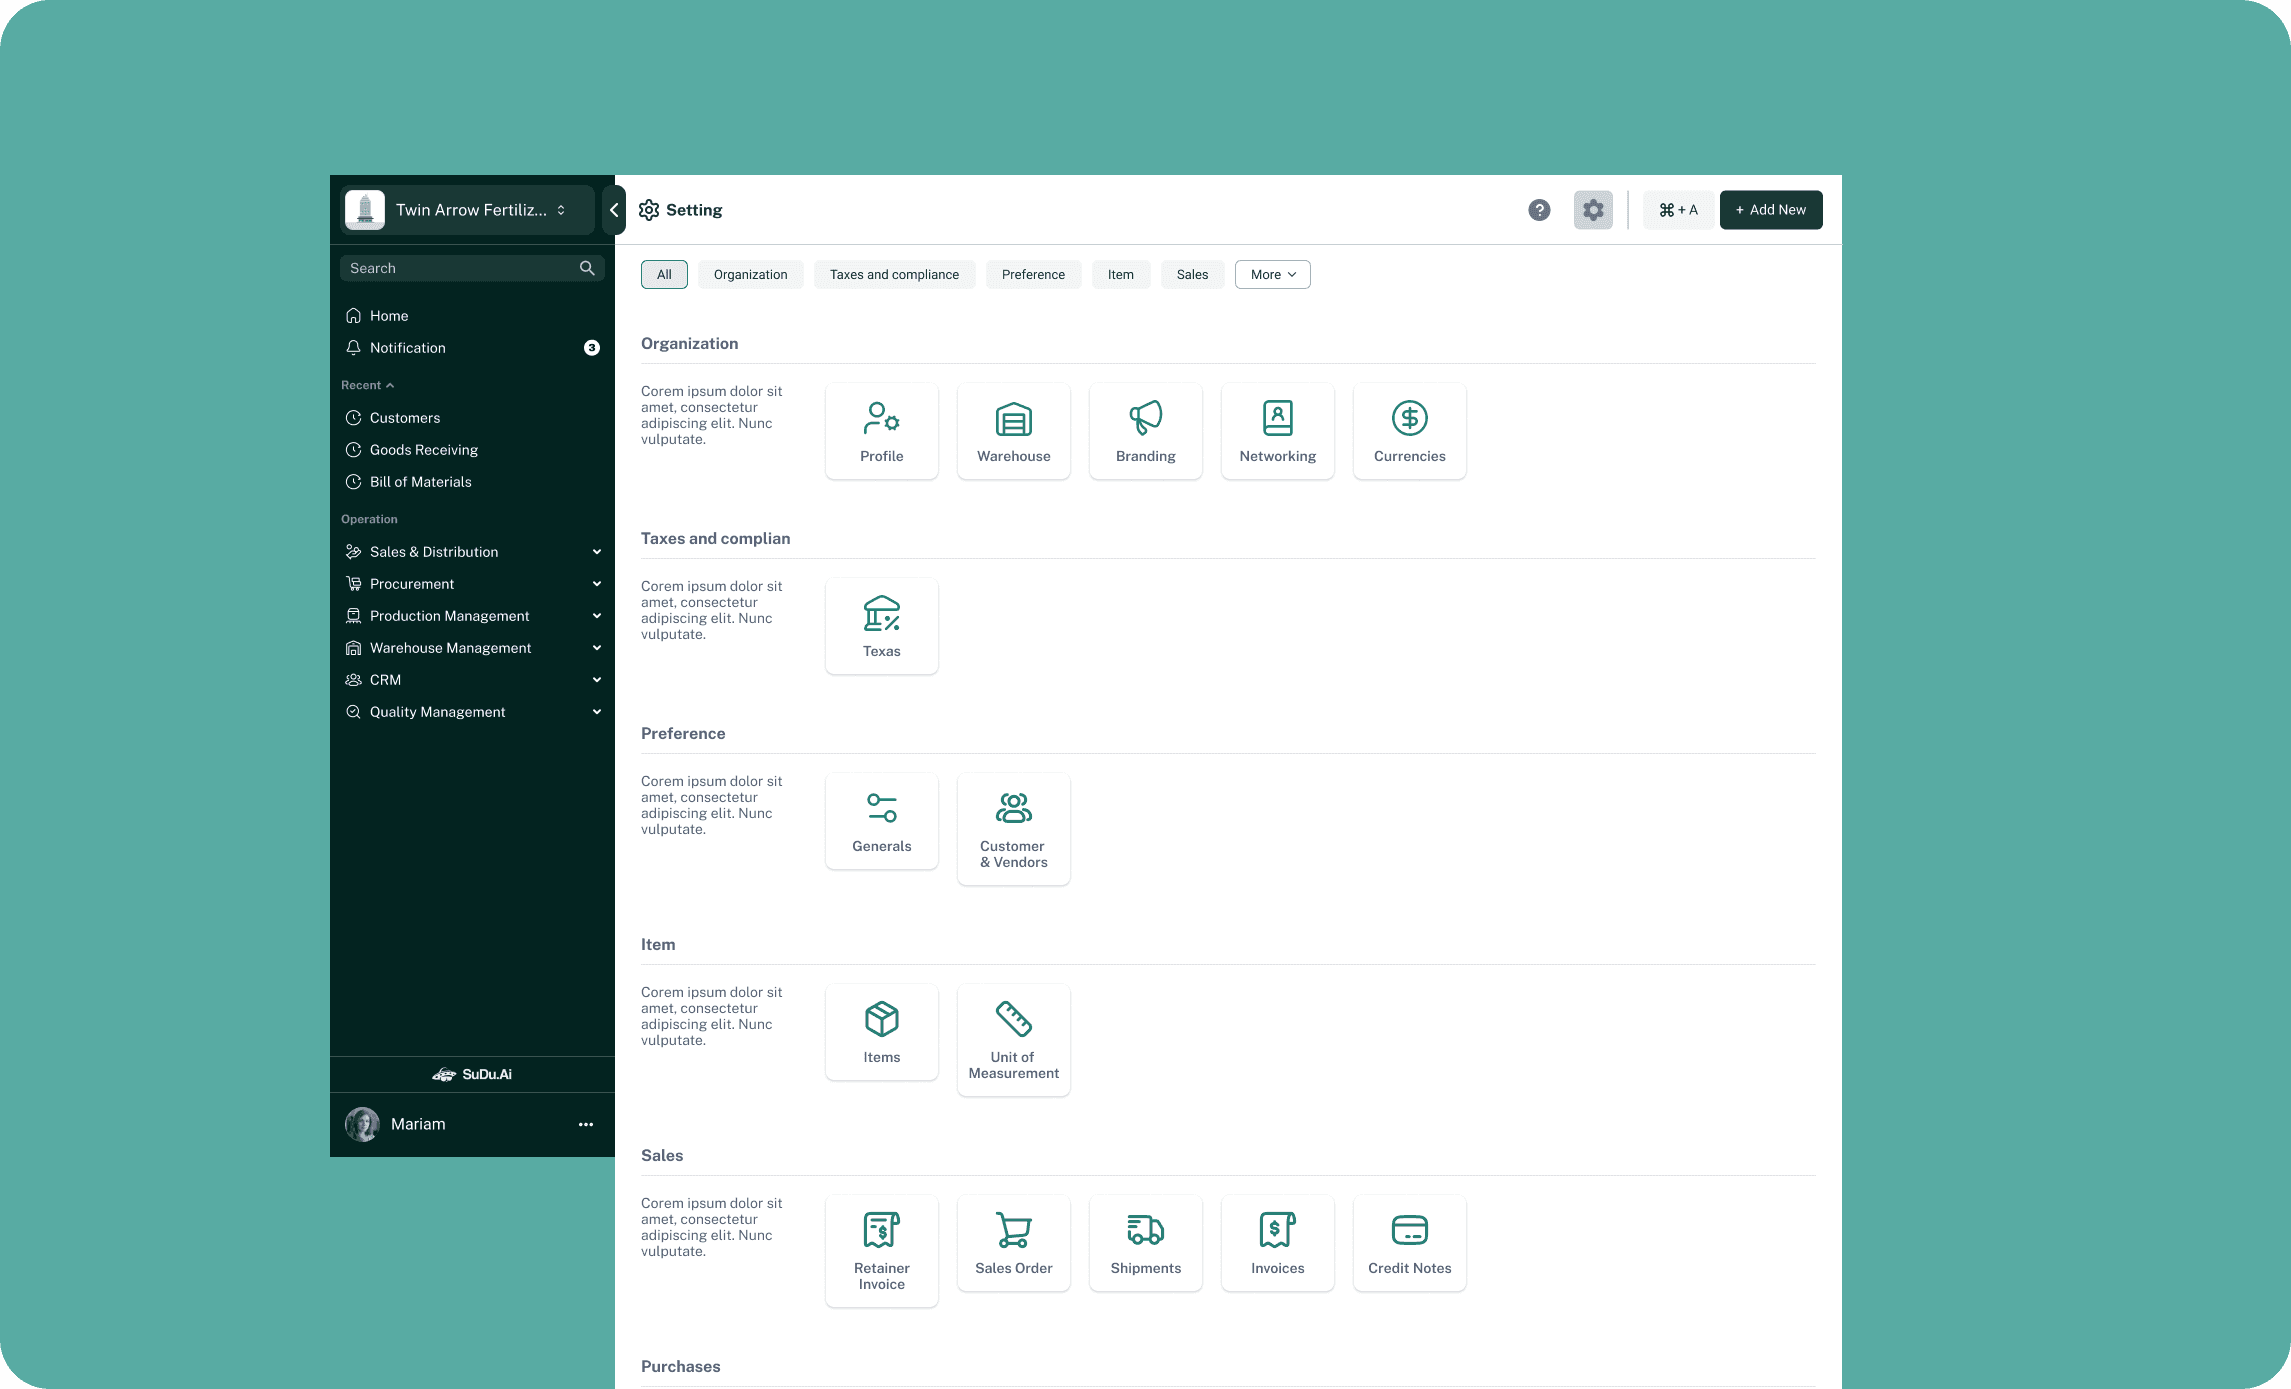The width and height of the screenshot is (2291, 1389).
Task: Open the Sales Order cart card
Action: point(1013,1243)
